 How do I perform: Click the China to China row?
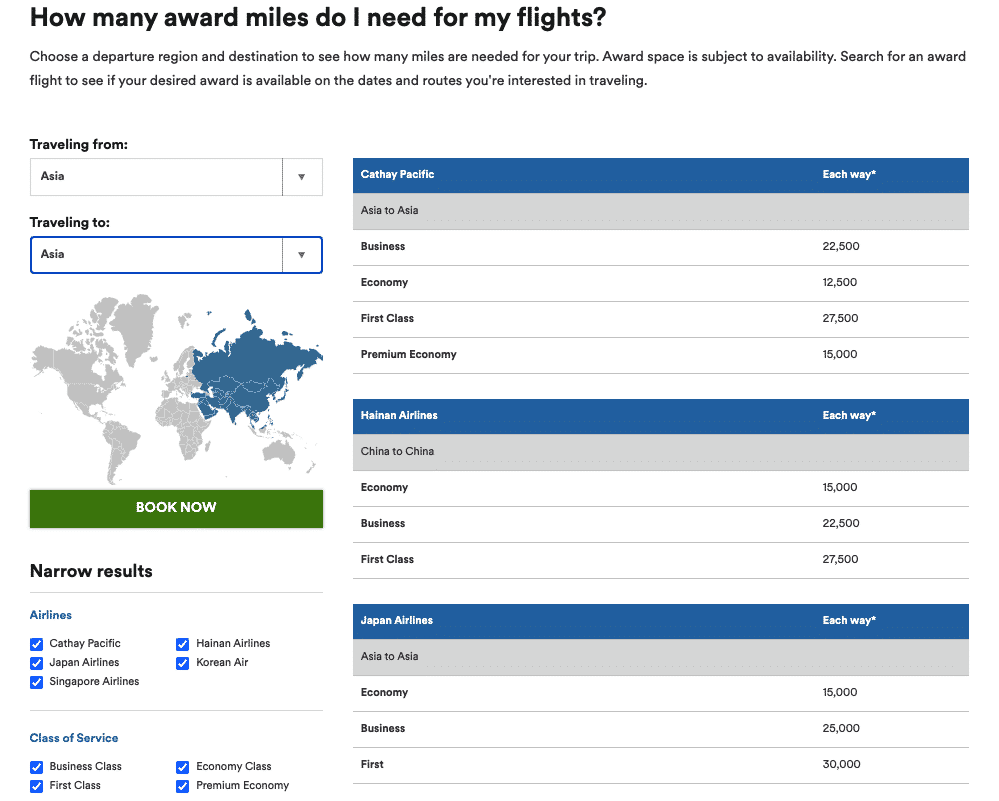pos(661,452)
